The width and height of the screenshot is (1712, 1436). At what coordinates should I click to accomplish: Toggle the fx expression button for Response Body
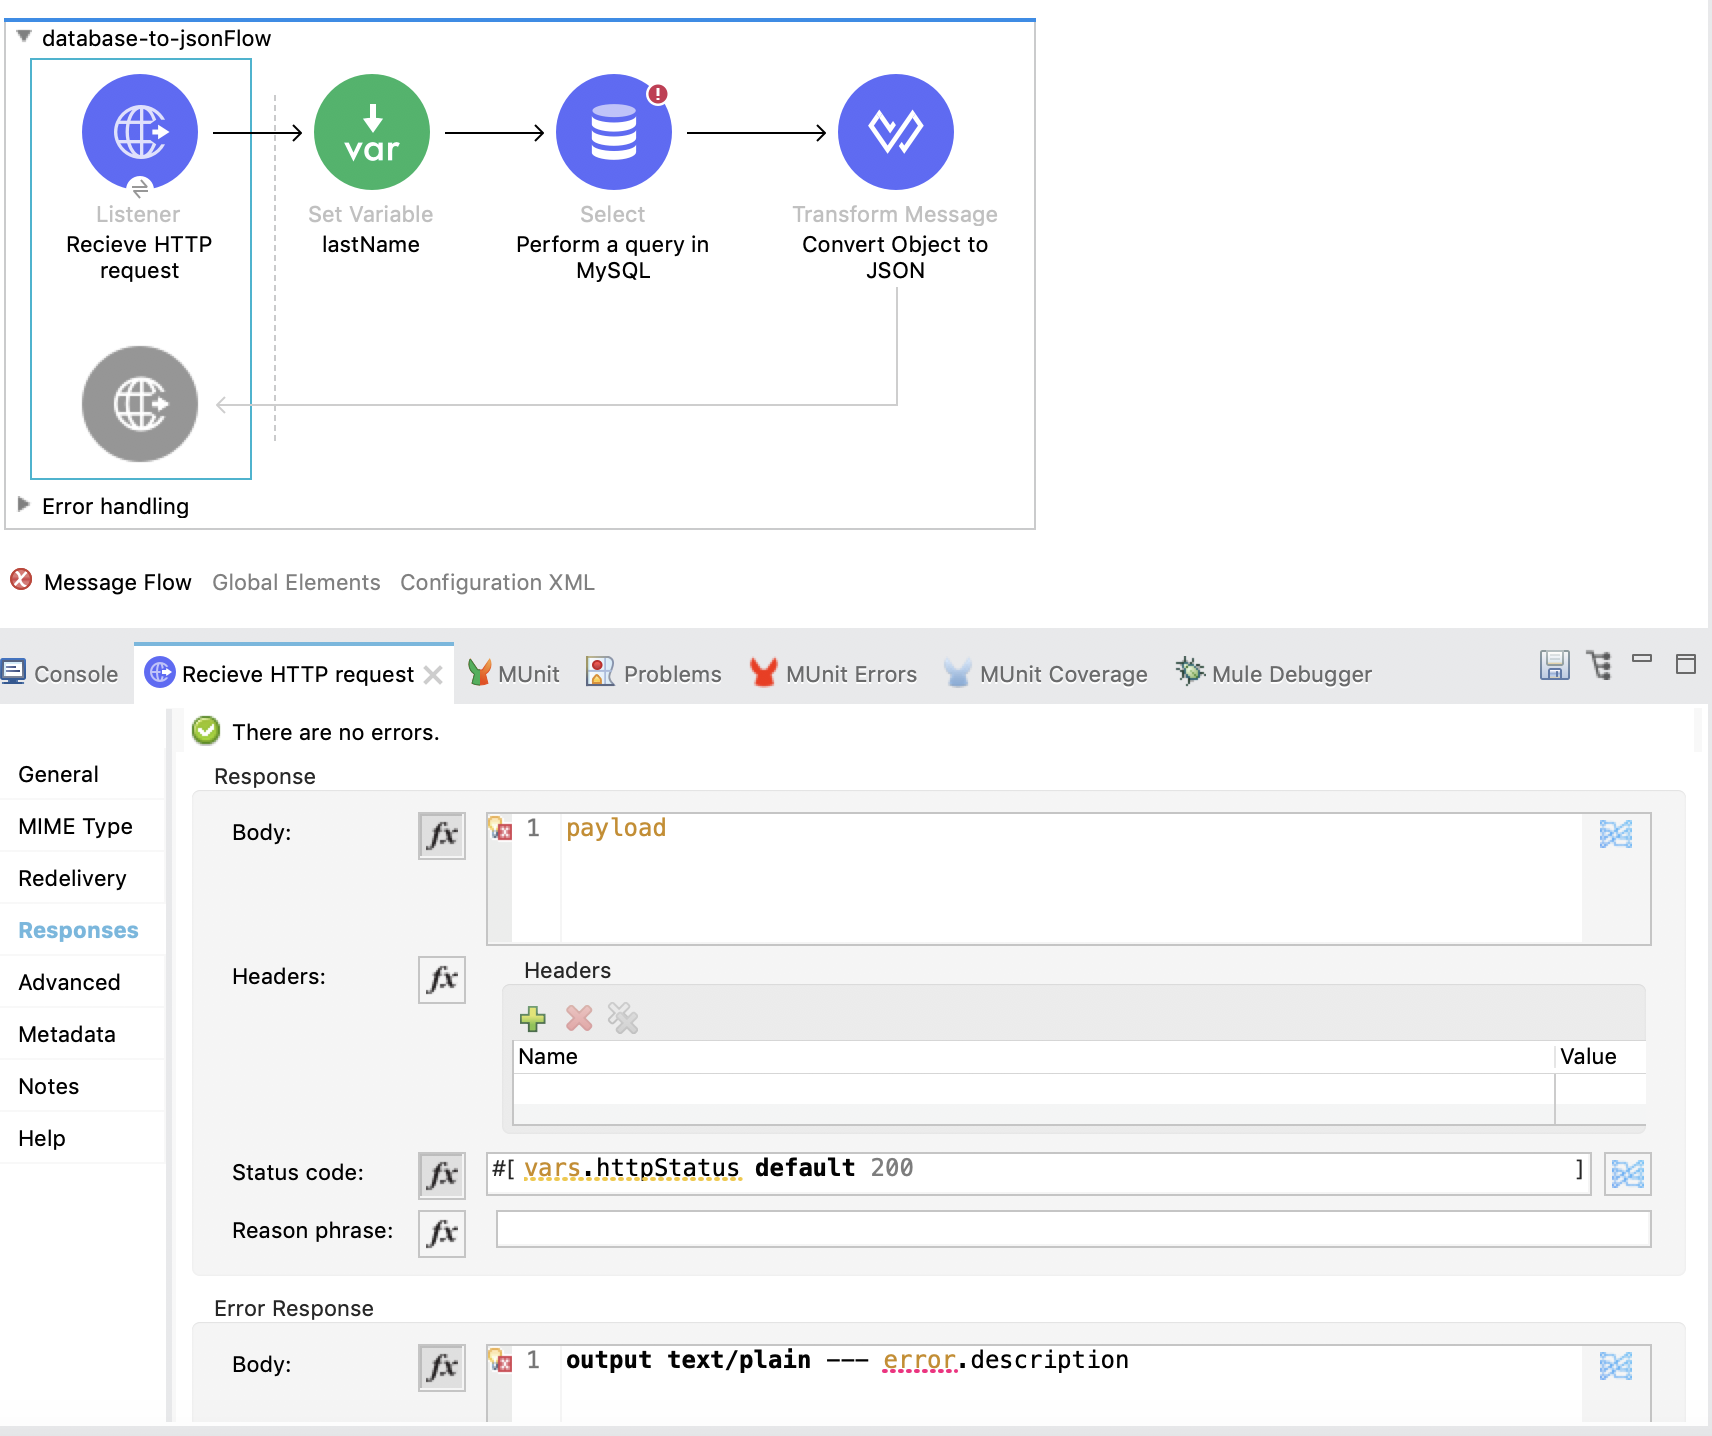click(x=442, y=835)
